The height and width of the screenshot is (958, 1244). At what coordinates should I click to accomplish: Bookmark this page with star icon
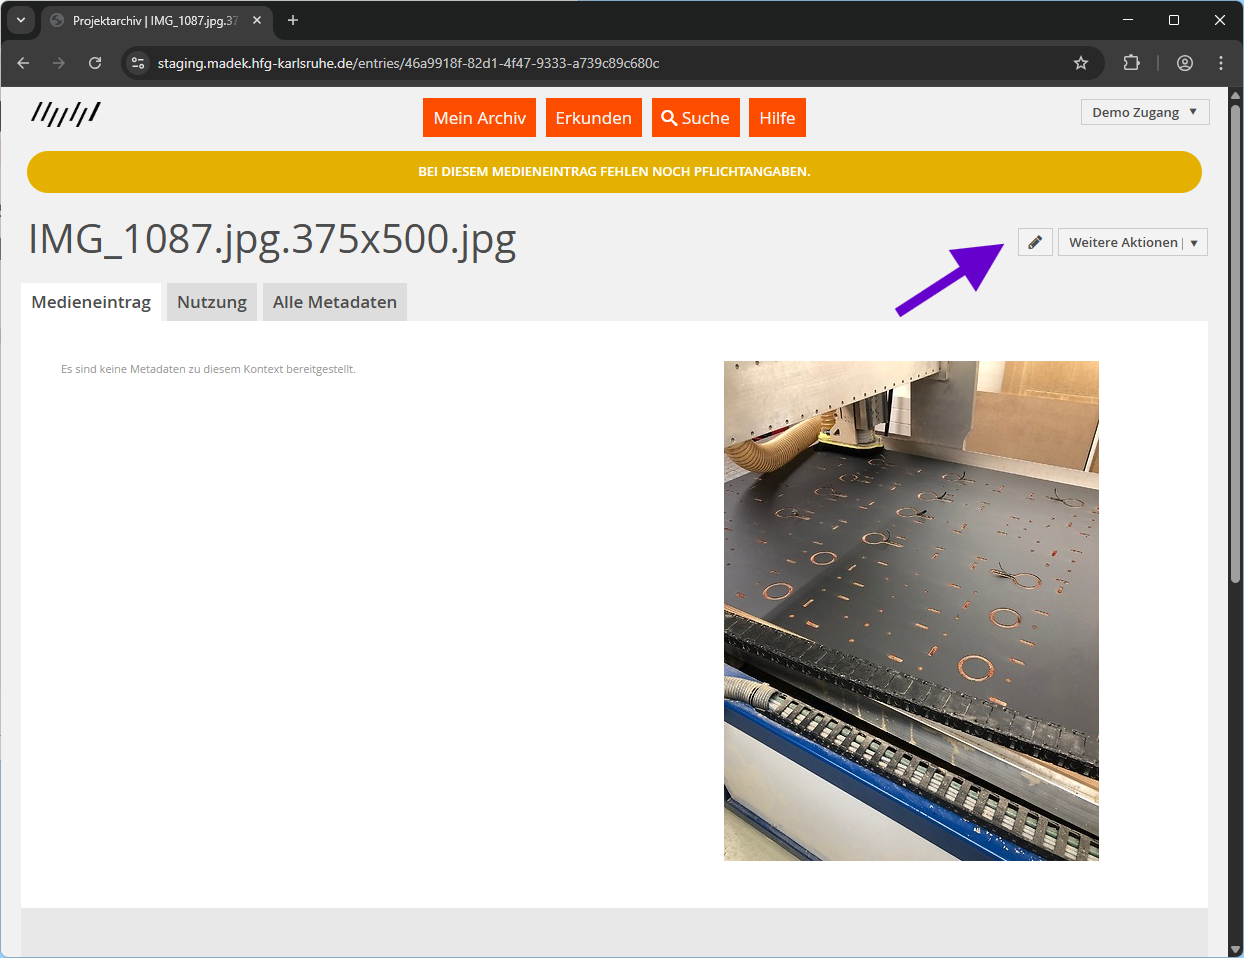[x=1081, y=63]
